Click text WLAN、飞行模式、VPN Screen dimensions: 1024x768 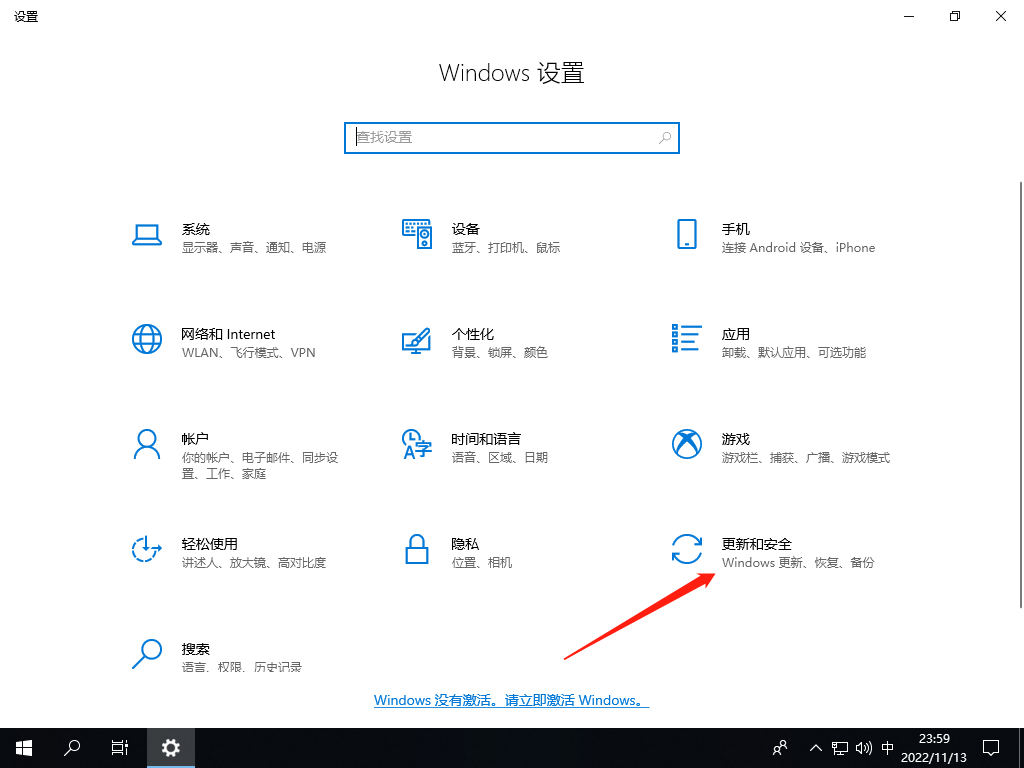[249, 353]
